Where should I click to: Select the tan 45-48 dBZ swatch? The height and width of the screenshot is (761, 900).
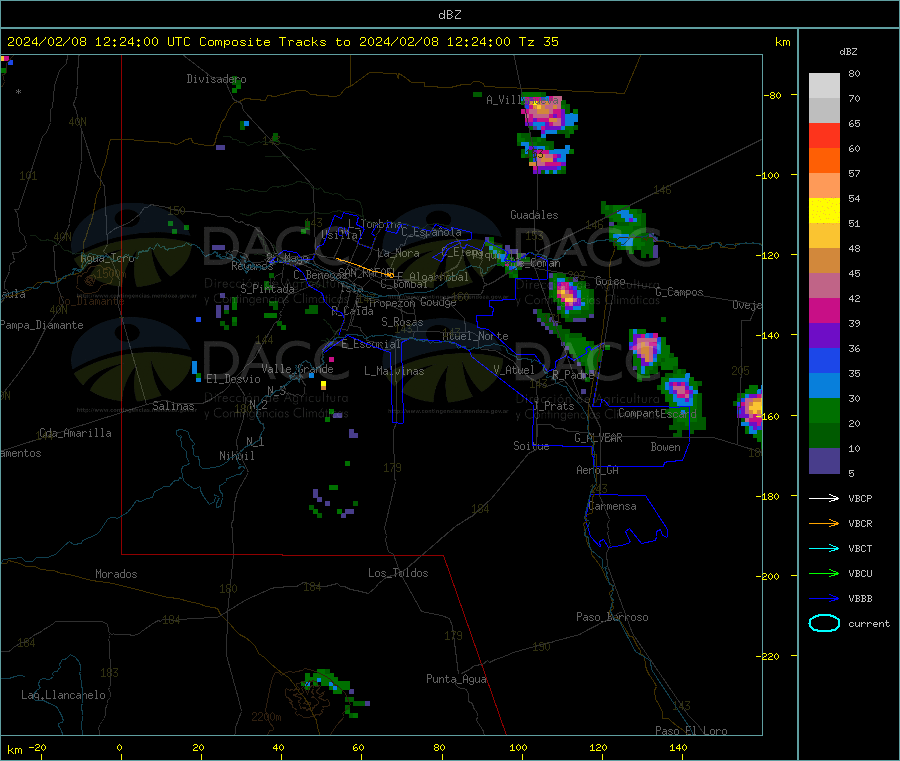pyautogui.click(x=824, y=261)
